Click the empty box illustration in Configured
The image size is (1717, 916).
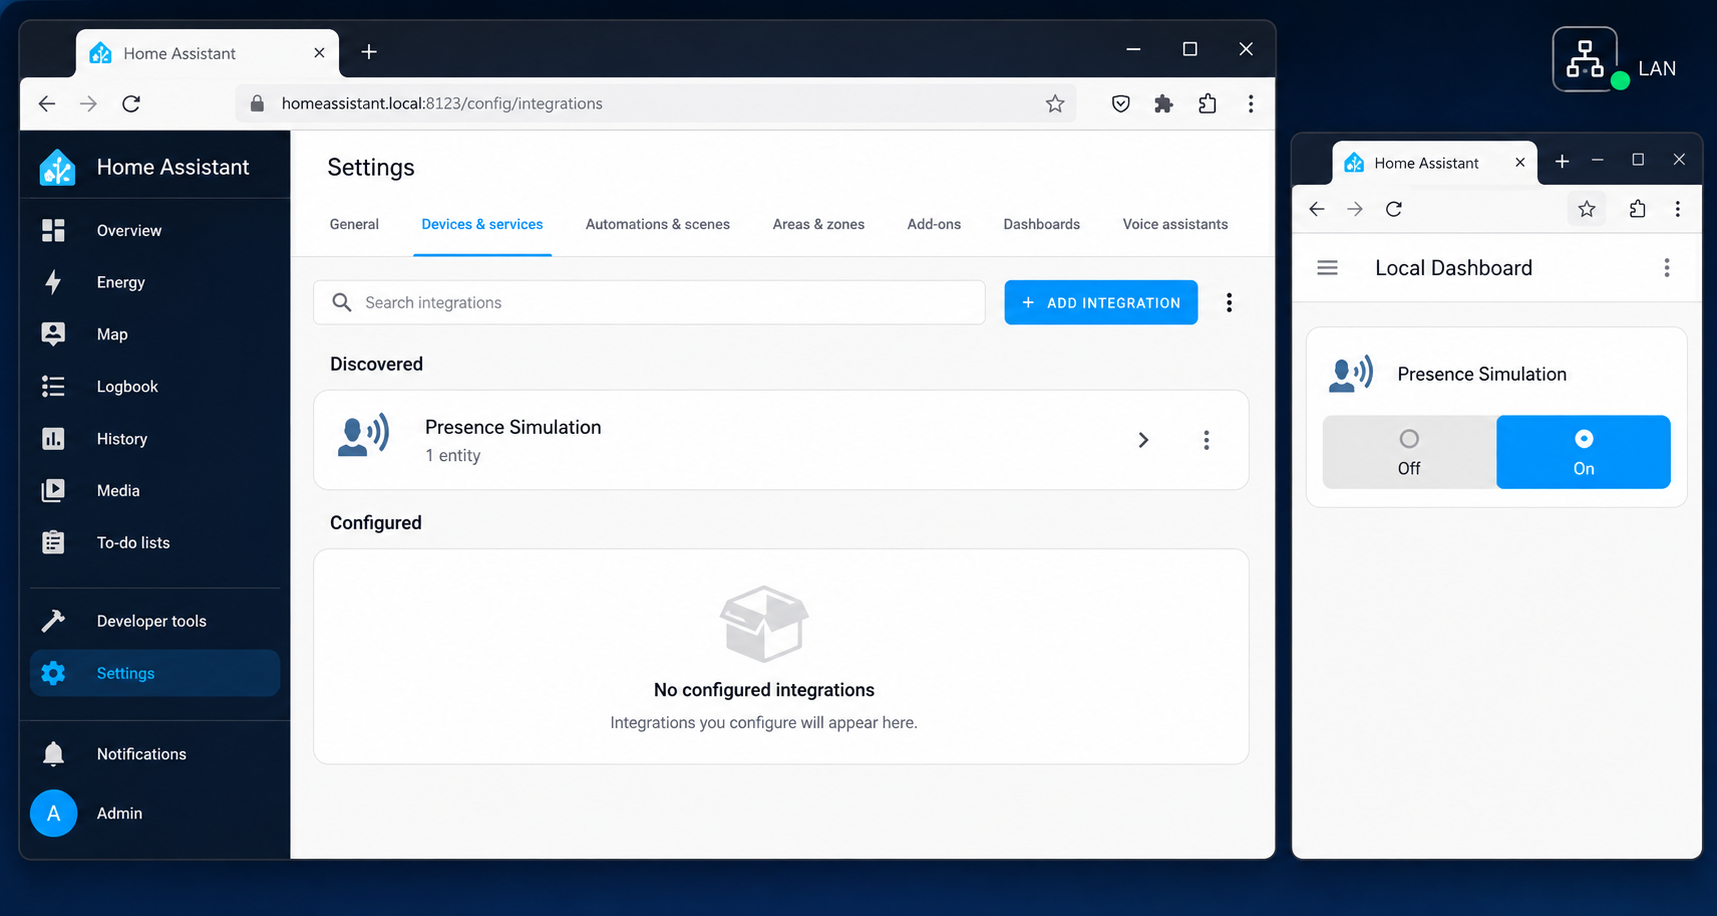click(x=764, y=624)
